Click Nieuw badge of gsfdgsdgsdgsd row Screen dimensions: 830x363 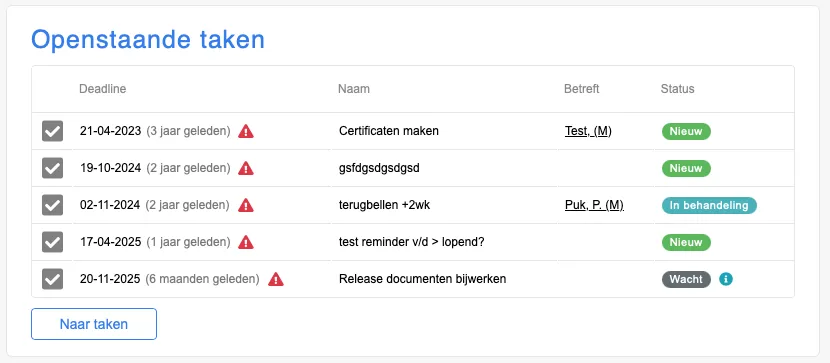686,168
